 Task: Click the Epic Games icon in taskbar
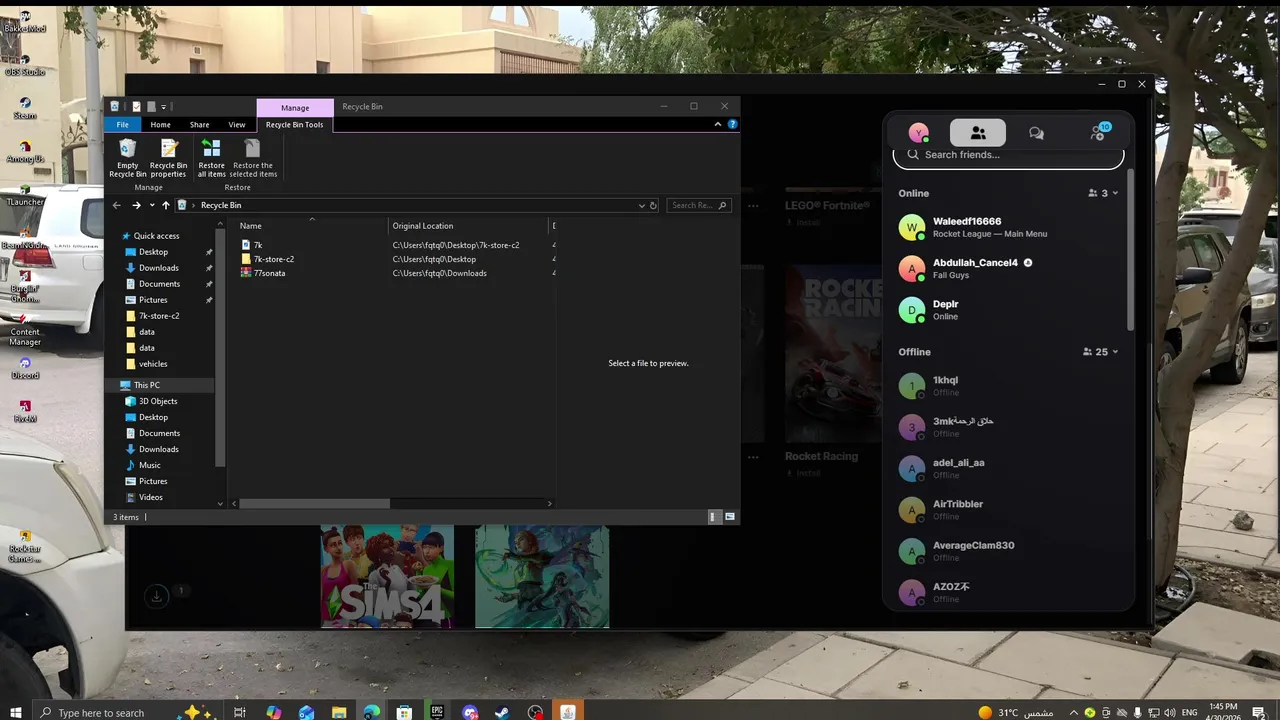point(437,712)
